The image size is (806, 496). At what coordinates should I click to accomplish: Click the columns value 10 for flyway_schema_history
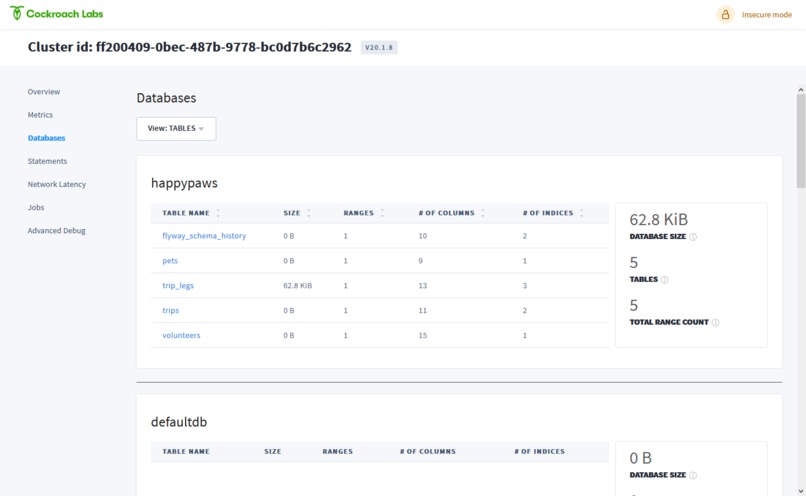pyautogui.click(x=423, y=235)
